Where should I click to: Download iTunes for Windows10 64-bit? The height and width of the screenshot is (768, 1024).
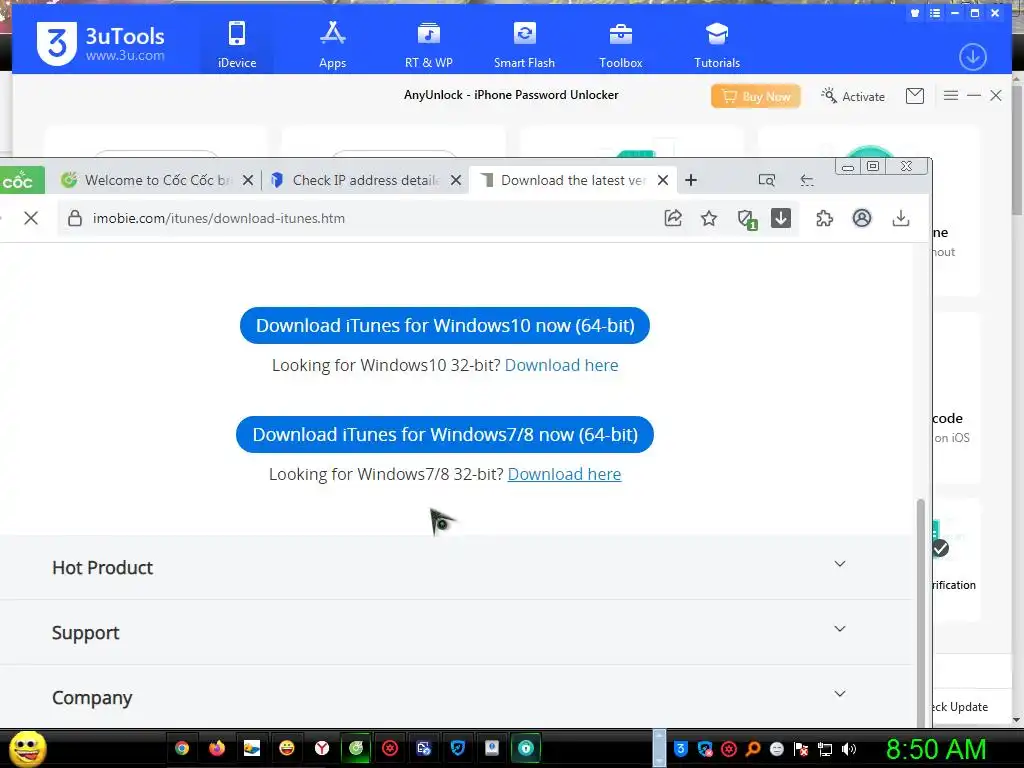tap(445, 325)
